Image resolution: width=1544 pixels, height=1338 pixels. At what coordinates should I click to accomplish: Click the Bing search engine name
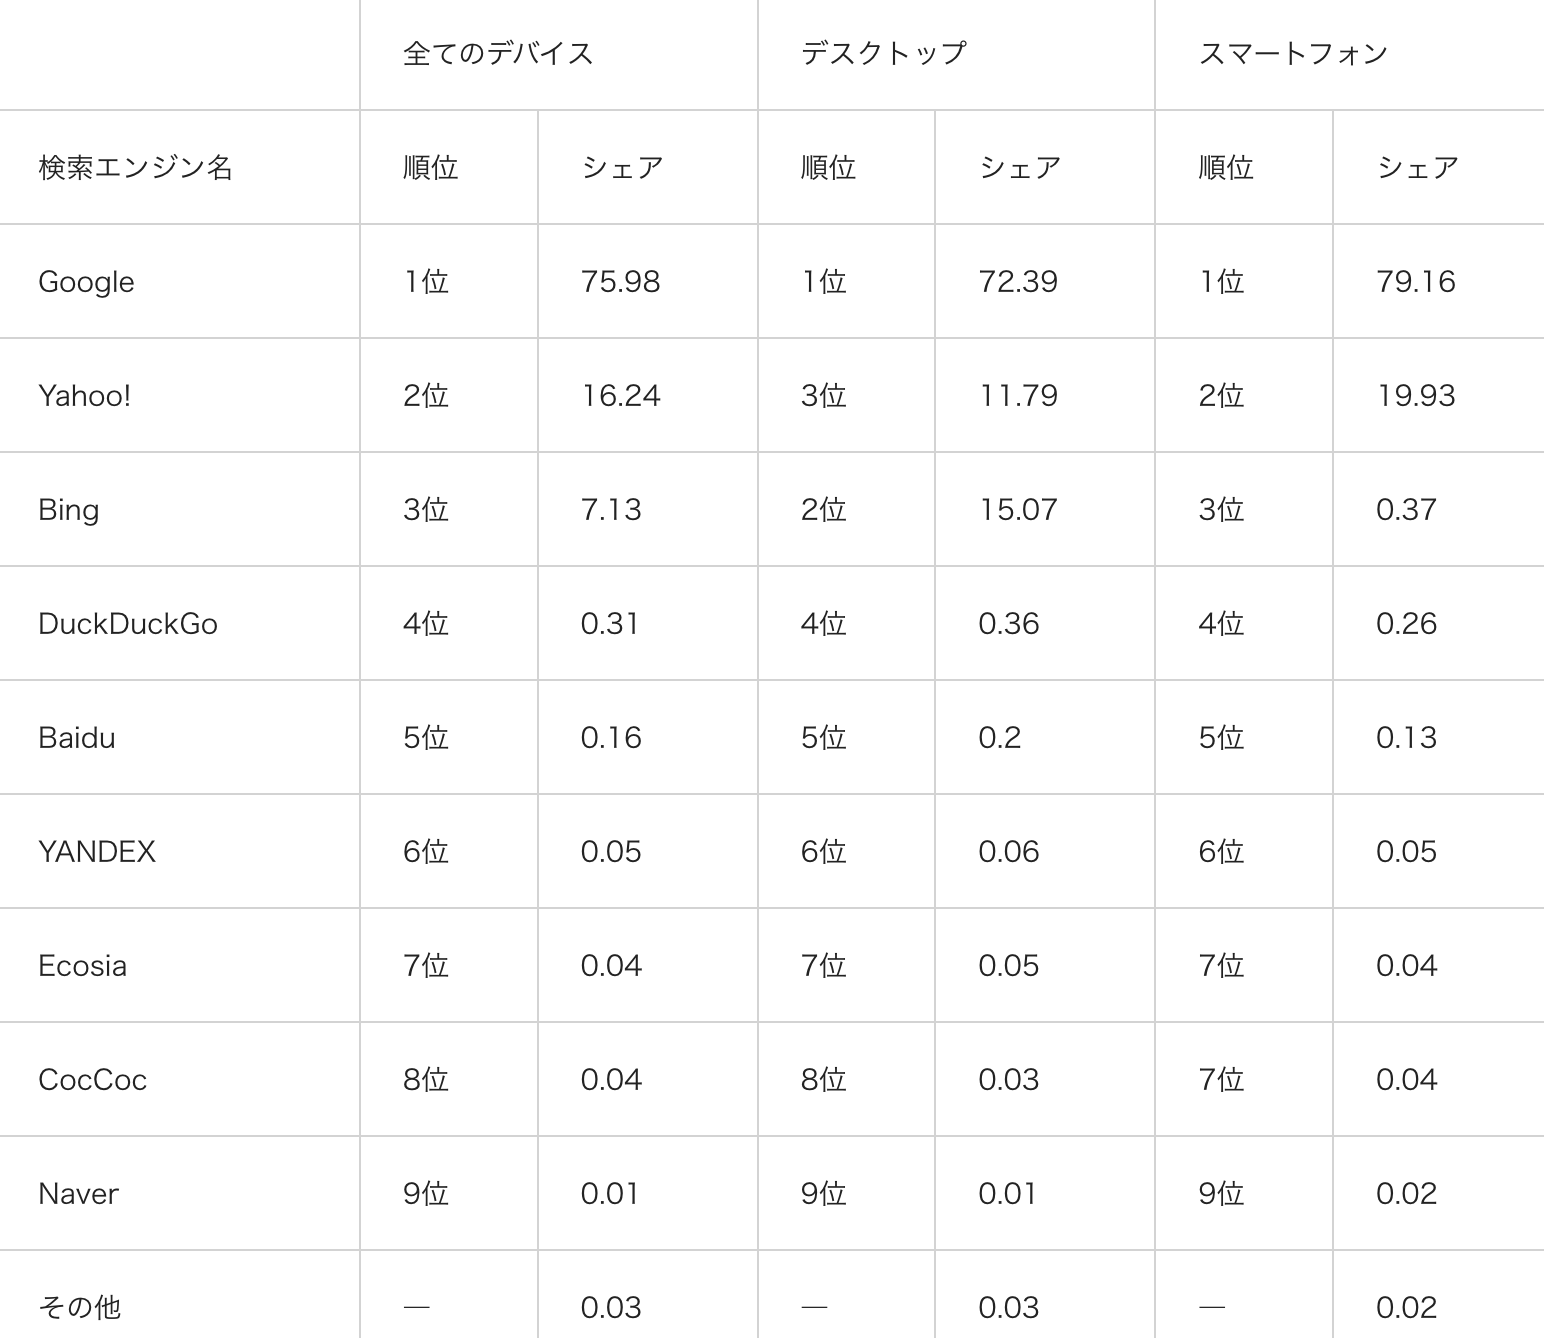coord(68,510)
